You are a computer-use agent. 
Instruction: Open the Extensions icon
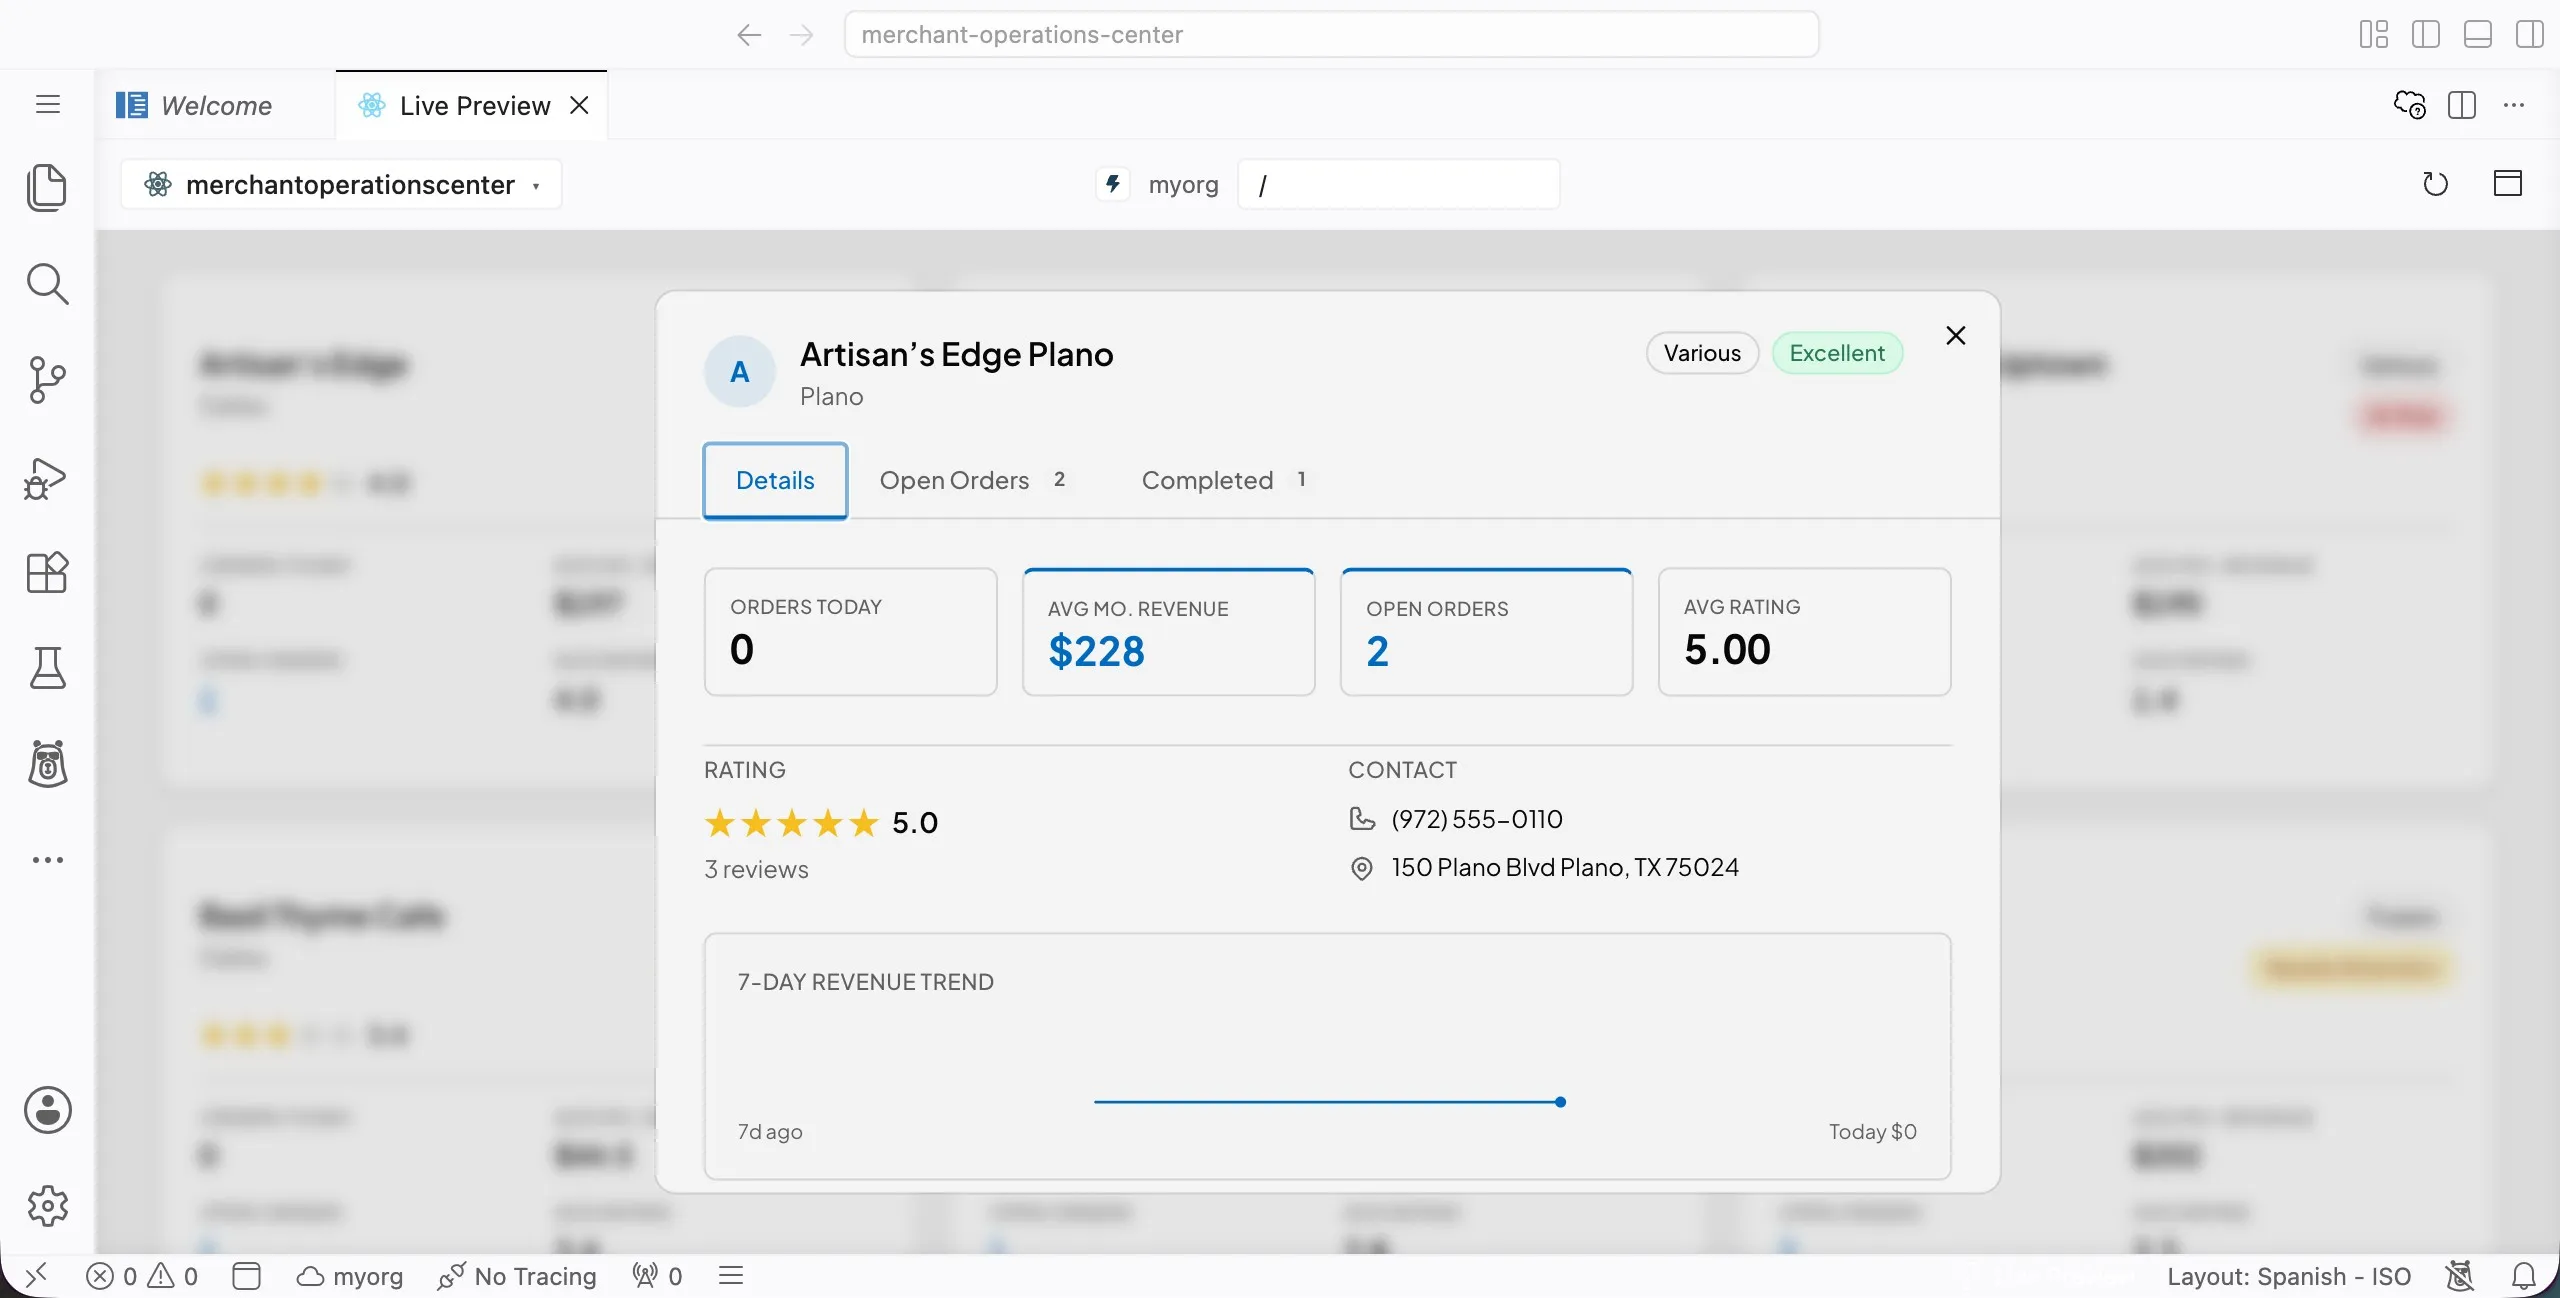[47, 573]
